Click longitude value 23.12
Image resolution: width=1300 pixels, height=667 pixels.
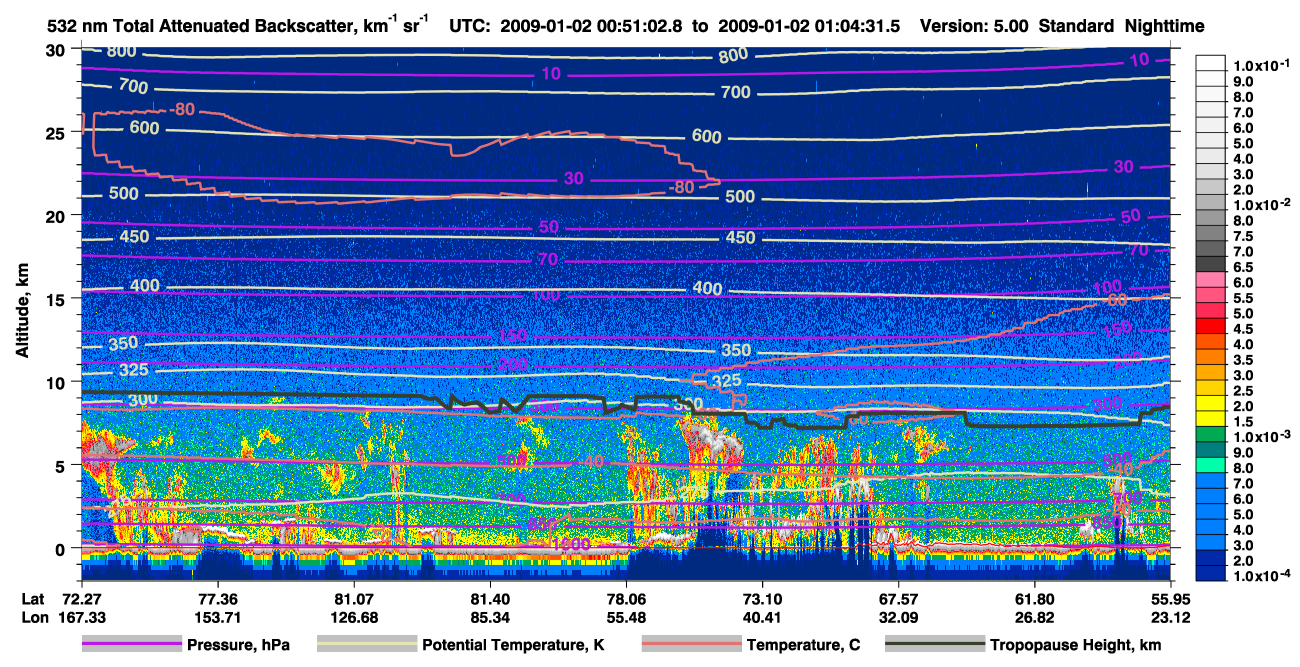click(x=1171, y=616)
